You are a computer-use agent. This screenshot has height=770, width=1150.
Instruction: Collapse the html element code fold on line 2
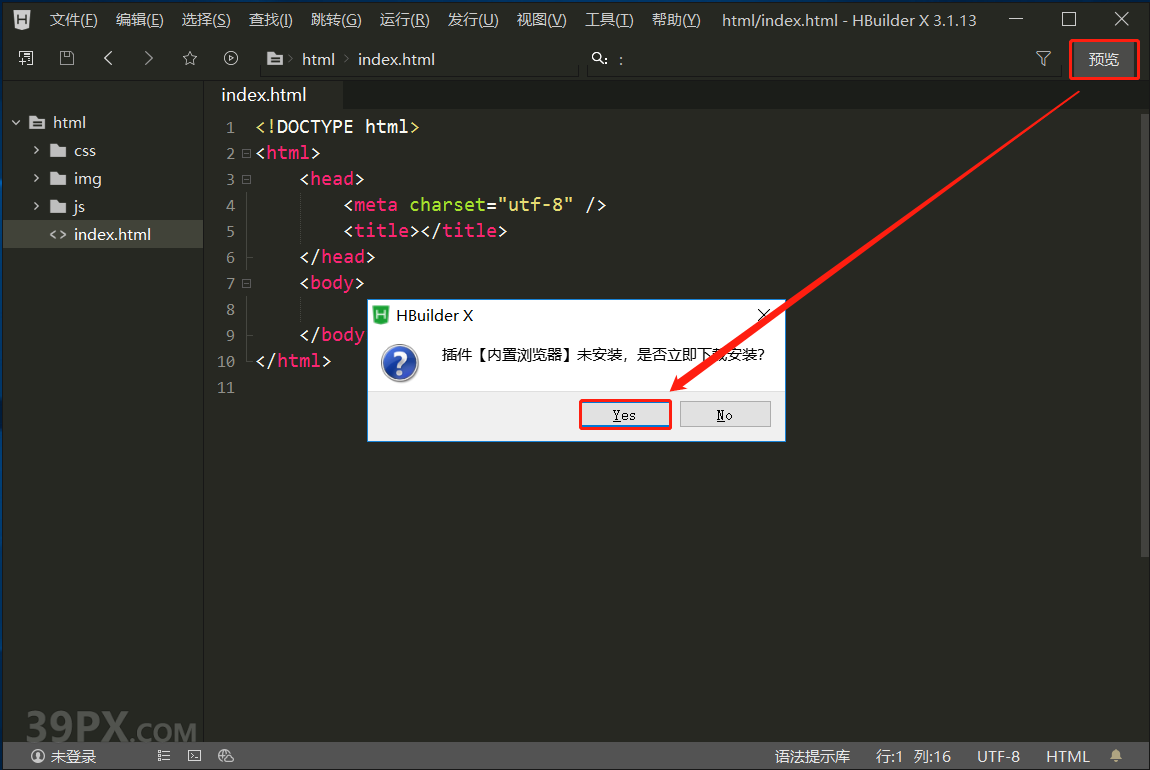click(x=245, y=153)
